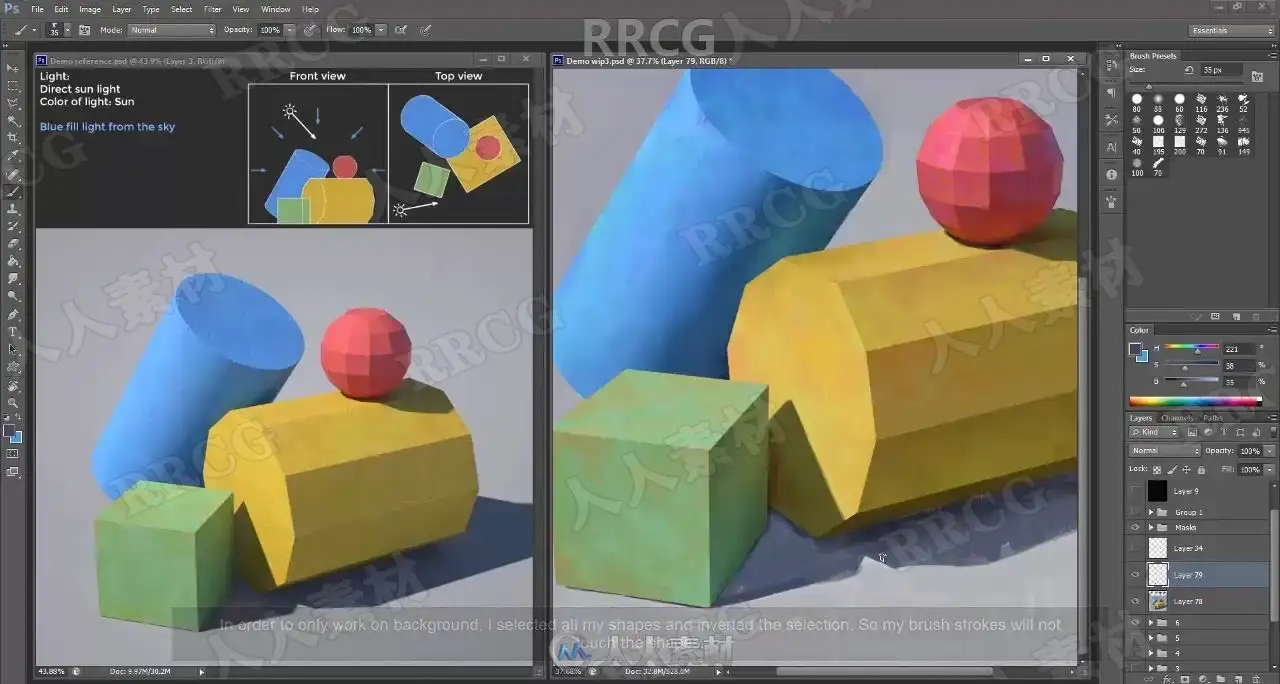This screenshot has width=1280, height=684.
Task: Hide the Masks group
Action: (1135, 527)
